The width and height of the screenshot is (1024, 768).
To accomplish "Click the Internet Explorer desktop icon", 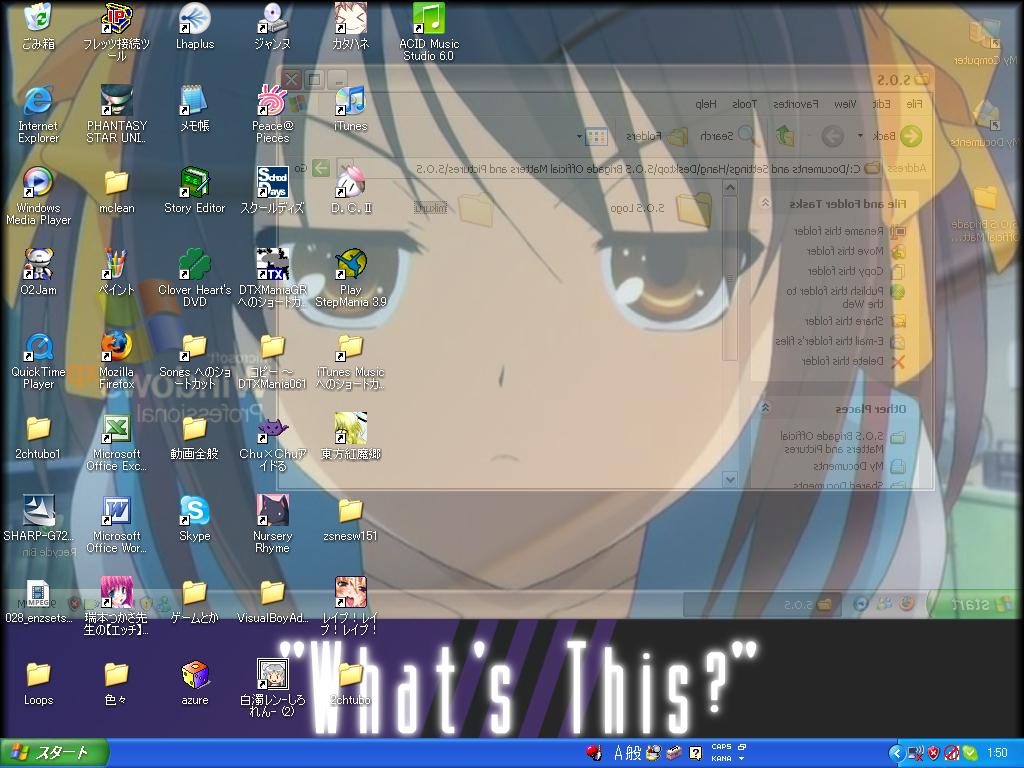I will 38,114.
